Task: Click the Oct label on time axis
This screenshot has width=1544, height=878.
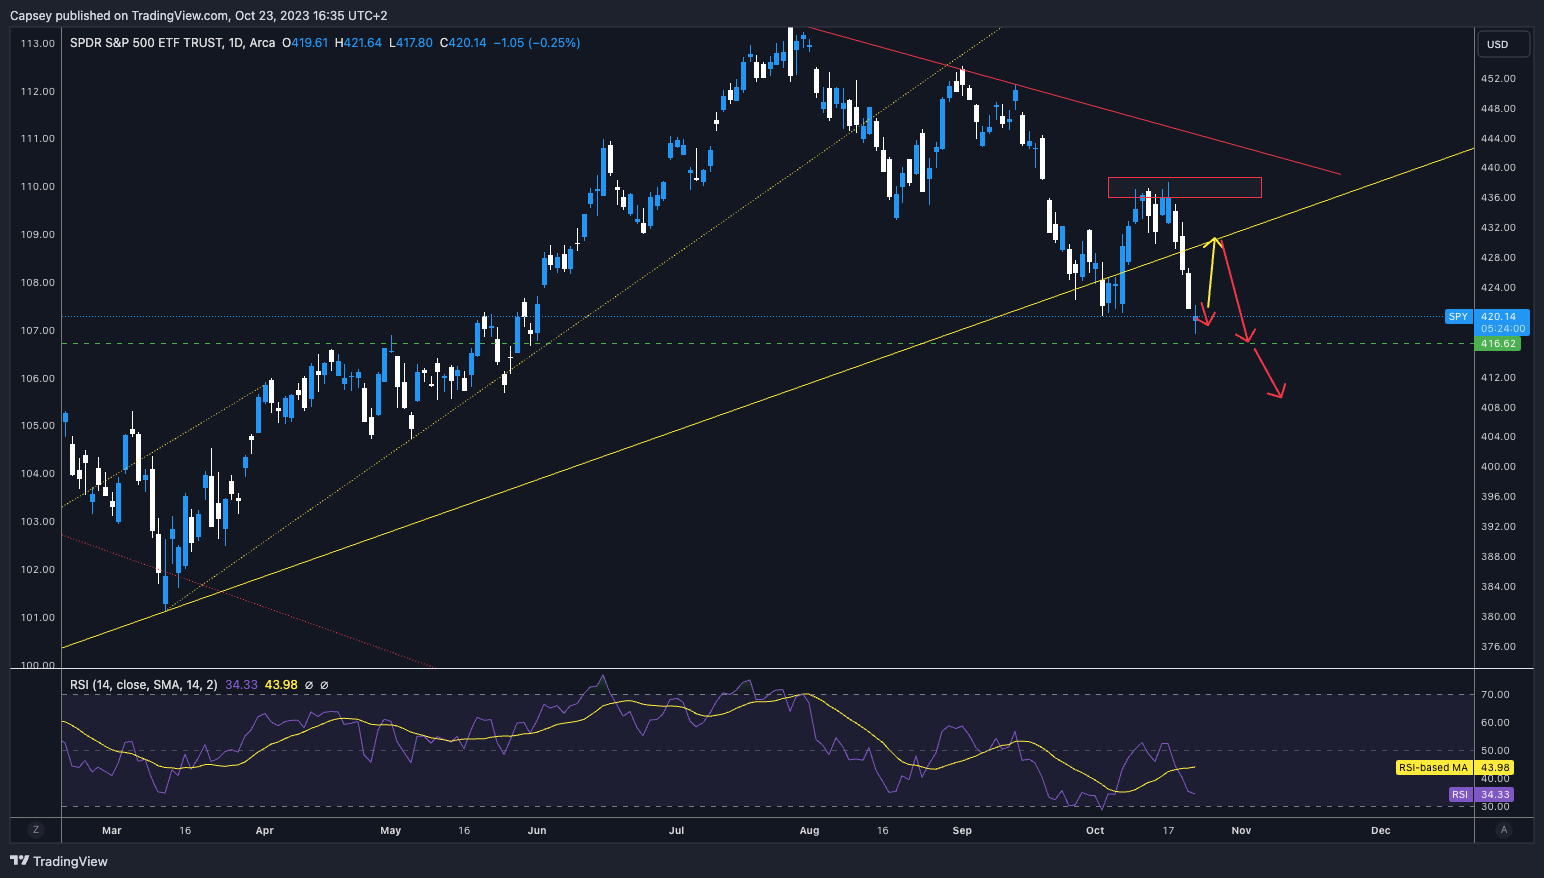Action: point(1095,831)
